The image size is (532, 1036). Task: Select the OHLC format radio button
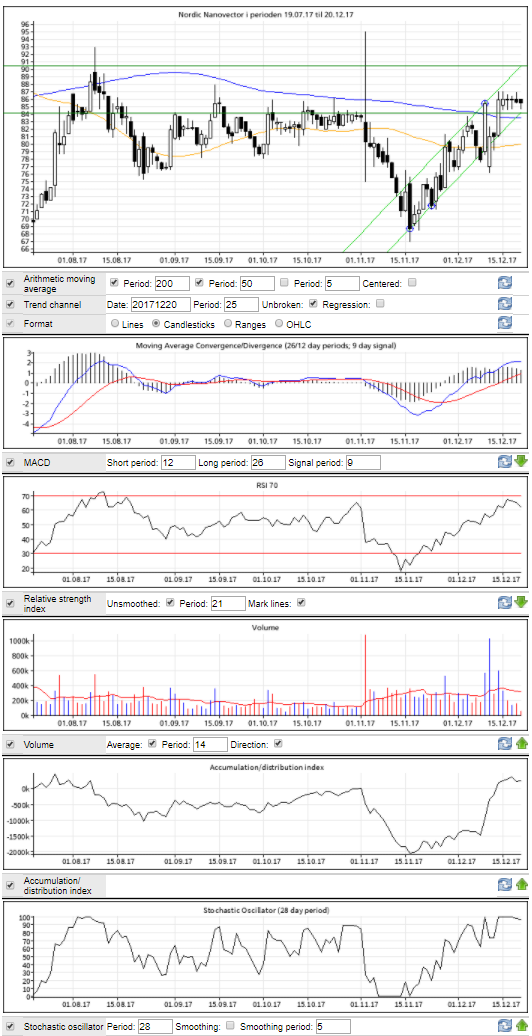[280, 324]
